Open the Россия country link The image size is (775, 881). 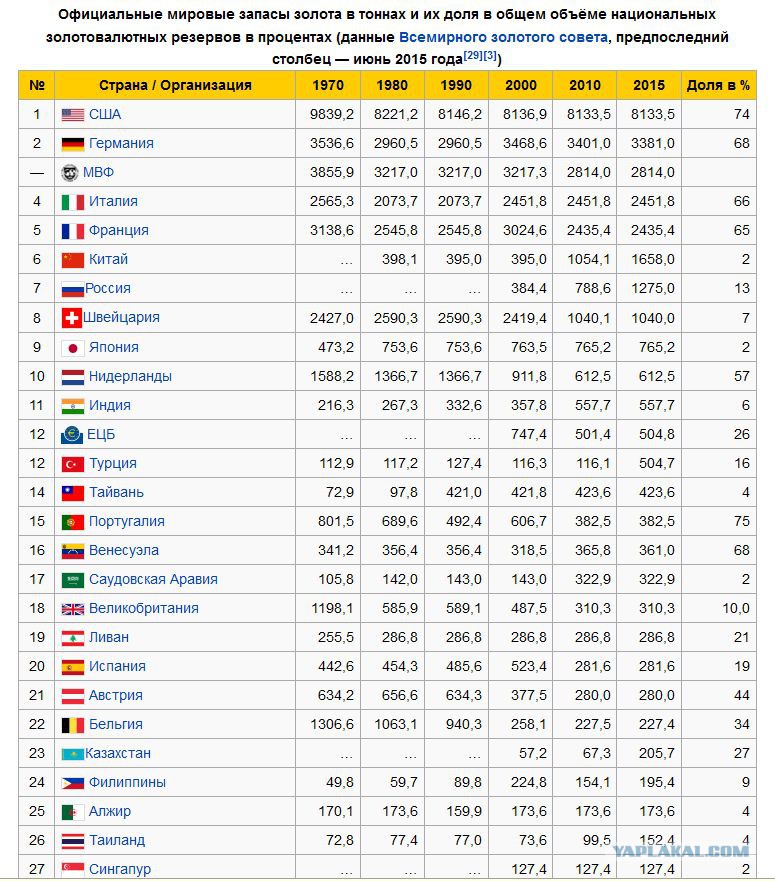point(108,288)
